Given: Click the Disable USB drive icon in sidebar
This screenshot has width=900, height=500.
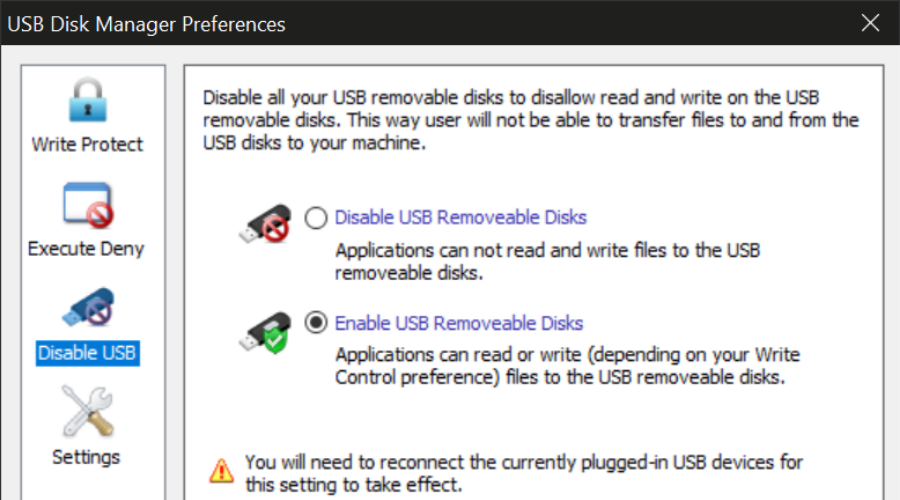Looking at the screenshot, I should point(87,310).
